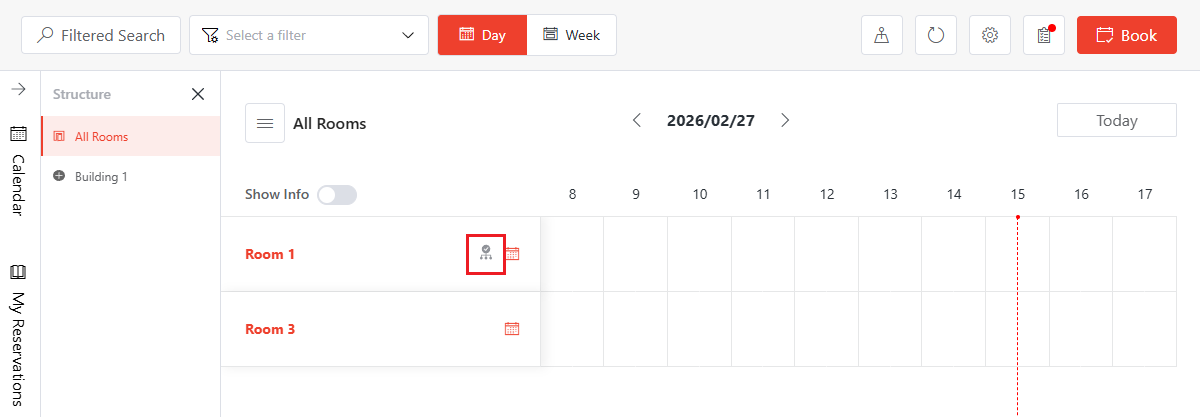Click the refresh icon
Image resolution: width=1200 pixels, height=417 pixels.
point(936,35)
